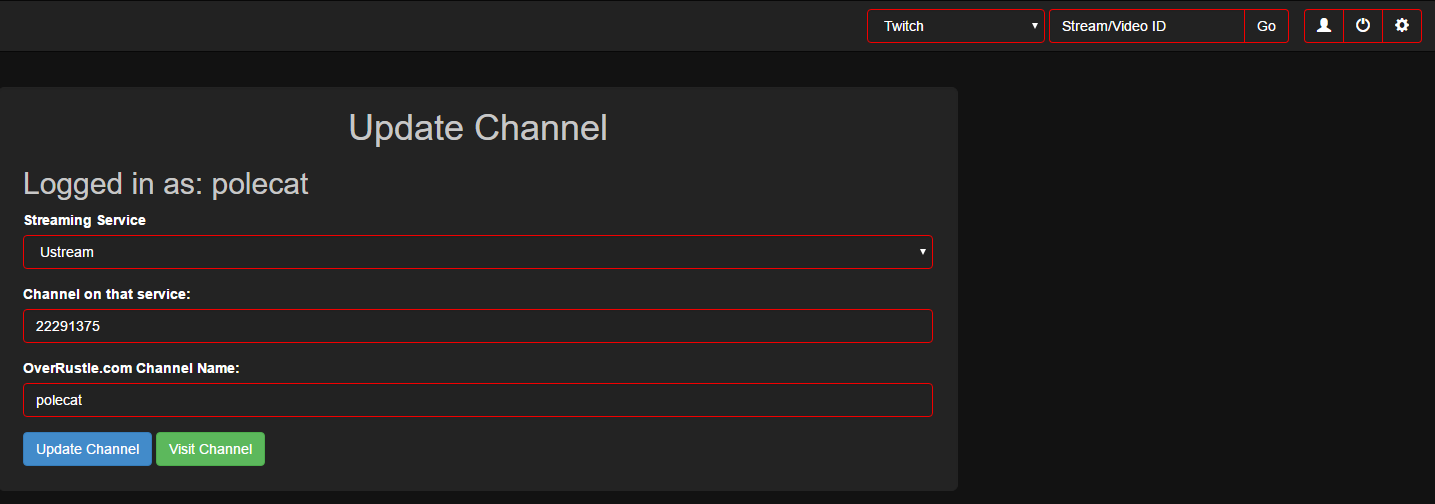The height and width of the screenshot is (504, 1435).
Task: Click the 'OverRustle.com Channel Name:' label
Action: tap(132, 368)
